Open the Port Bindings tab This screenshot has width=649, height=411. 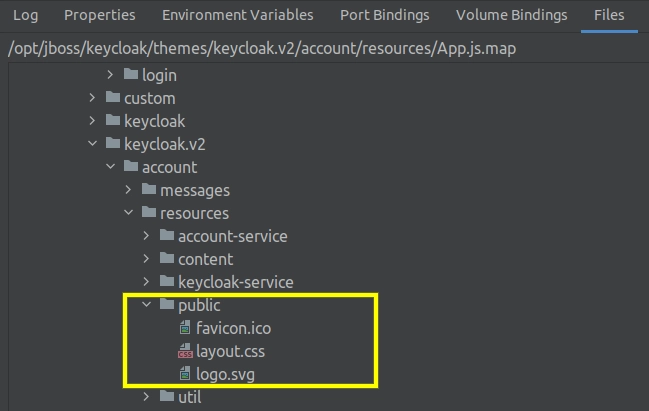(x=385, y=15)
